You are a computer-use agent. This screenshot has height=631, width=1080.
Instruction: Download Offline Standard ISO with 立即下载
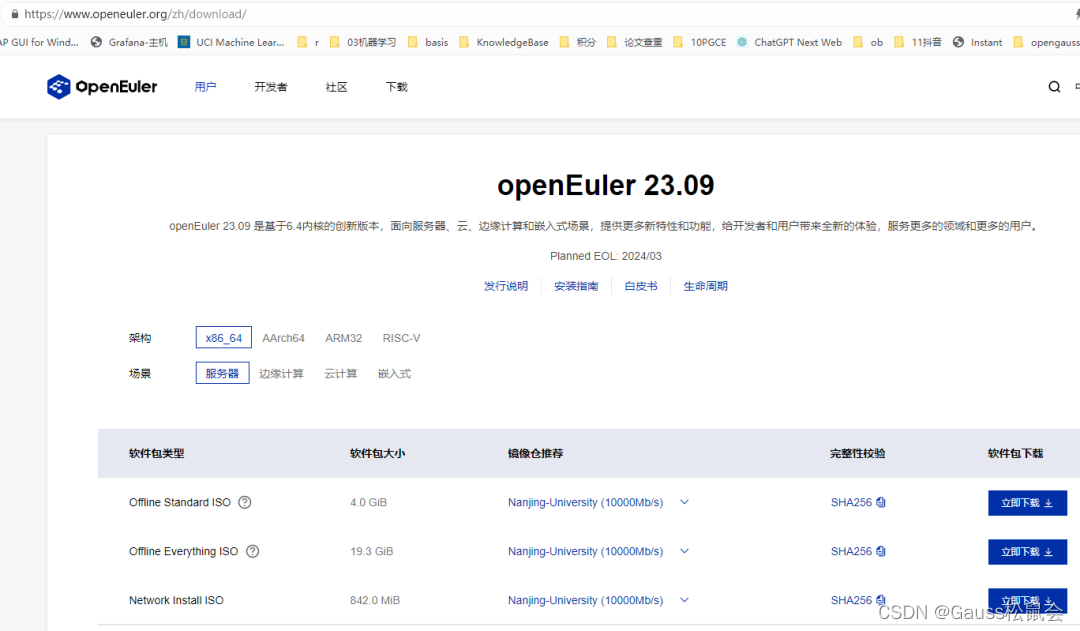pyautogui.click(x=1027, y=503)
